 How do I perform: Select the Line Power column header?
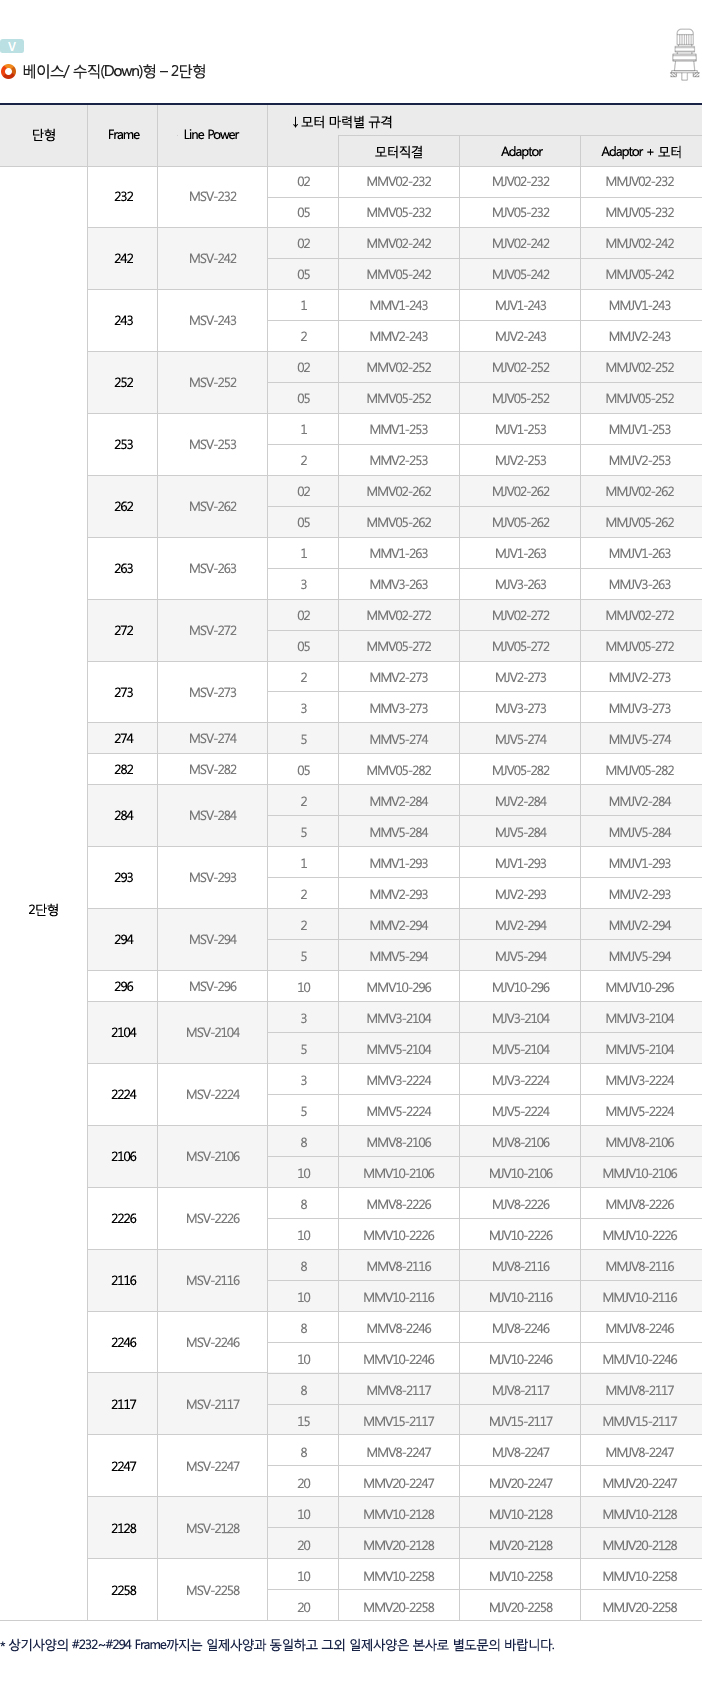[x=212, y=134]
